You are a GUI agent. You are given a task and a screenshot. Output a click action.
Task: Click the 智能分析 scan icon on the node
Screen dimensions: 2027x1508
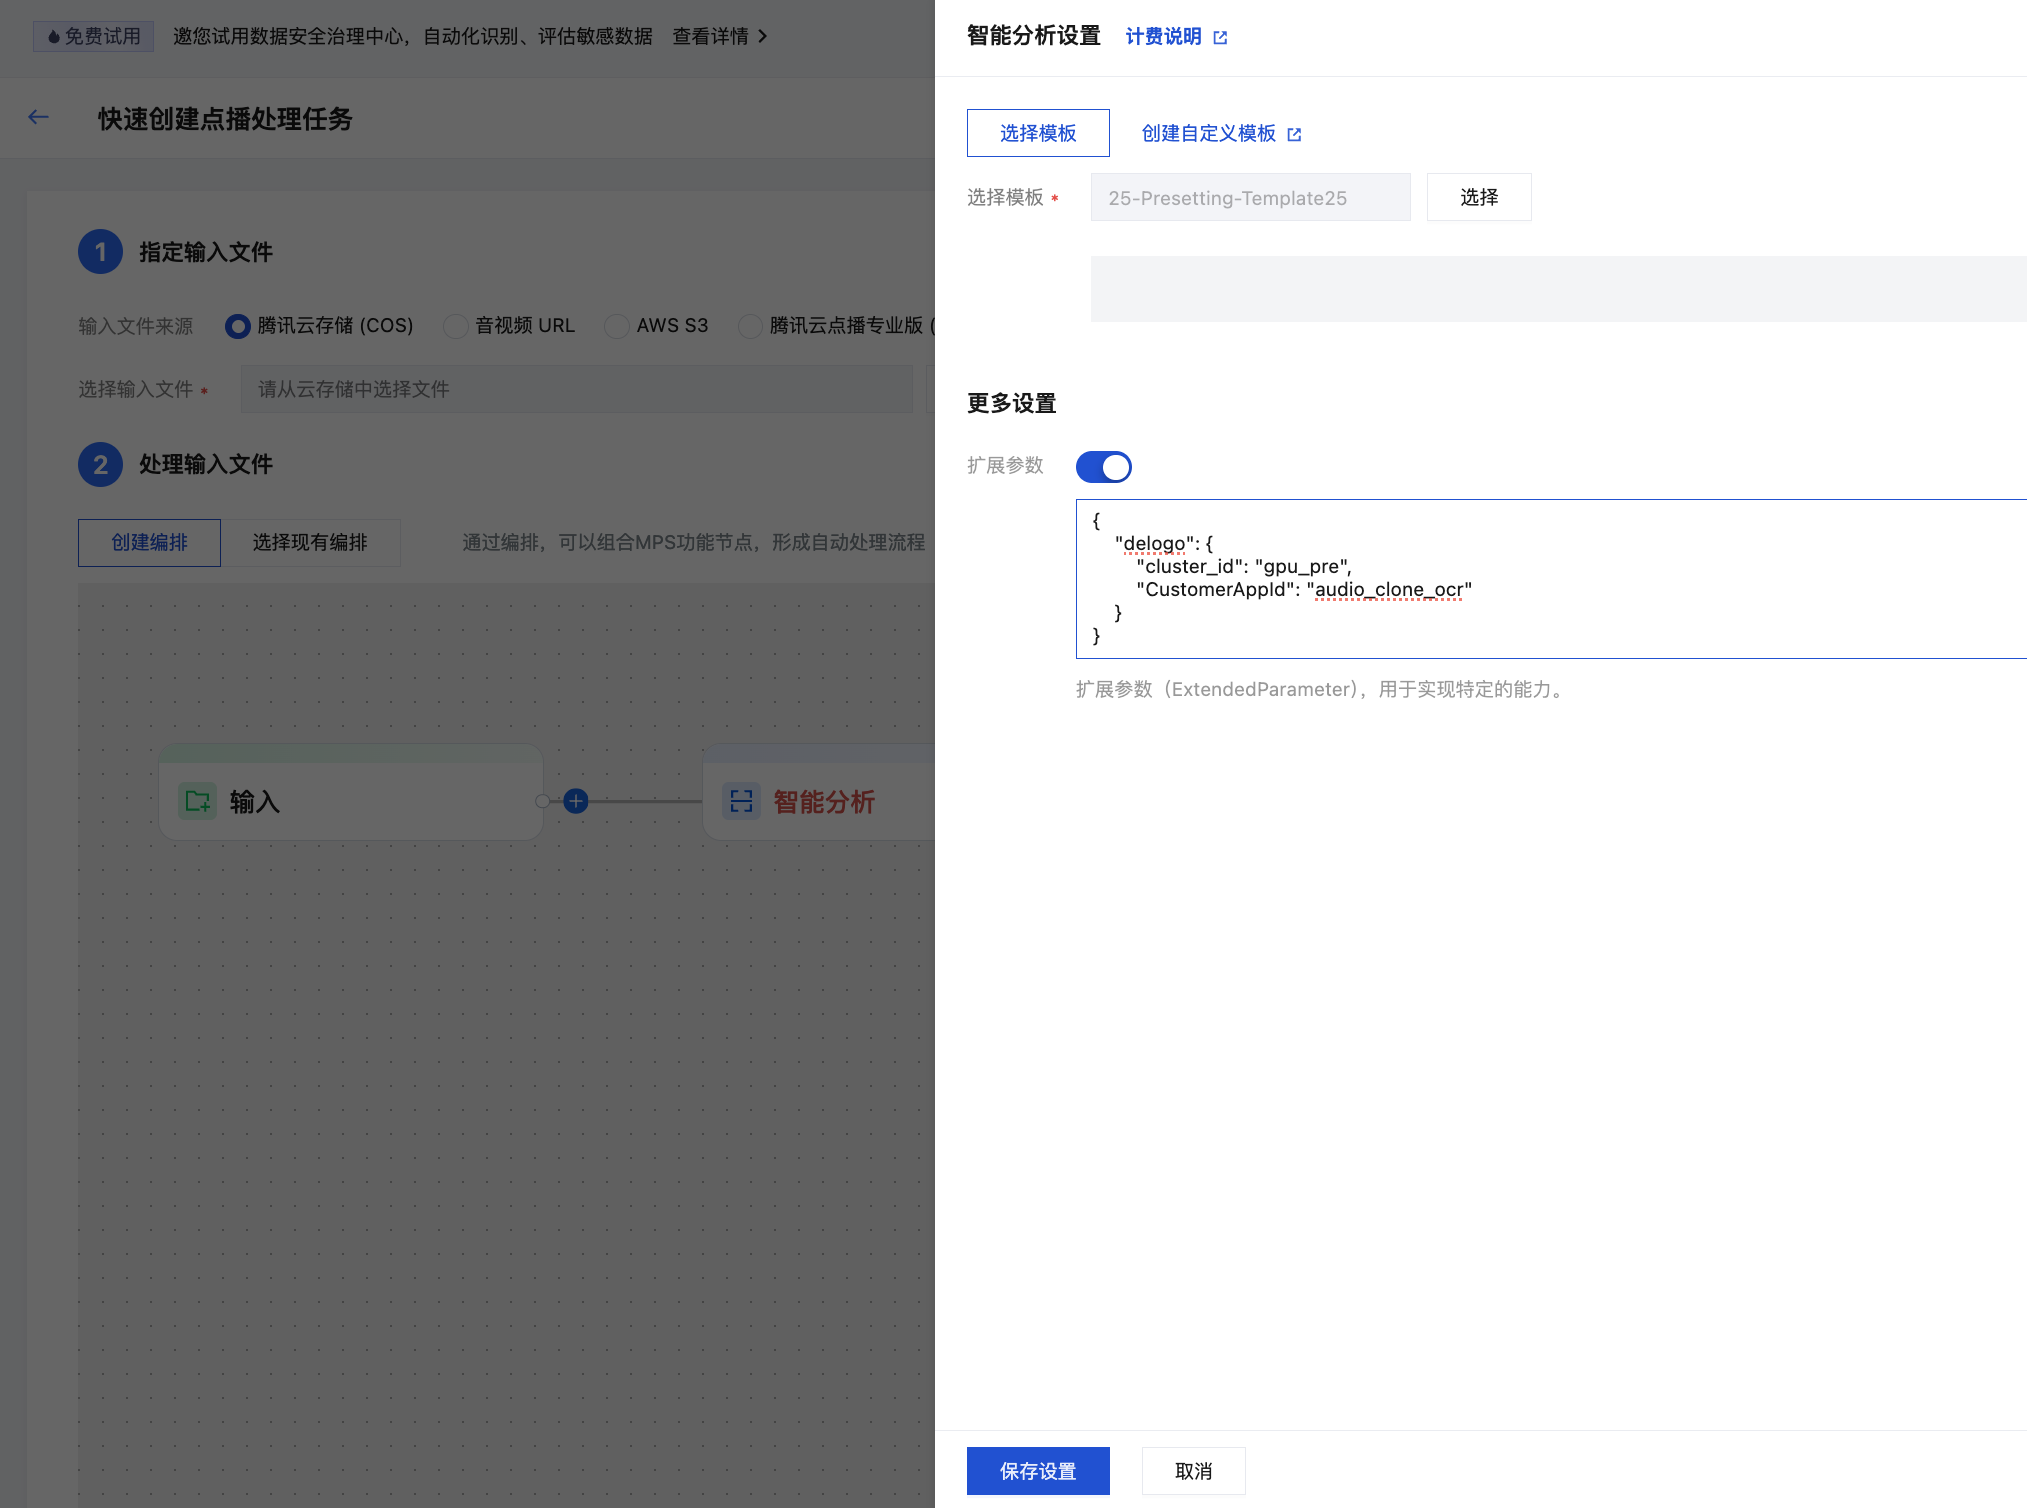pos(741,801)
